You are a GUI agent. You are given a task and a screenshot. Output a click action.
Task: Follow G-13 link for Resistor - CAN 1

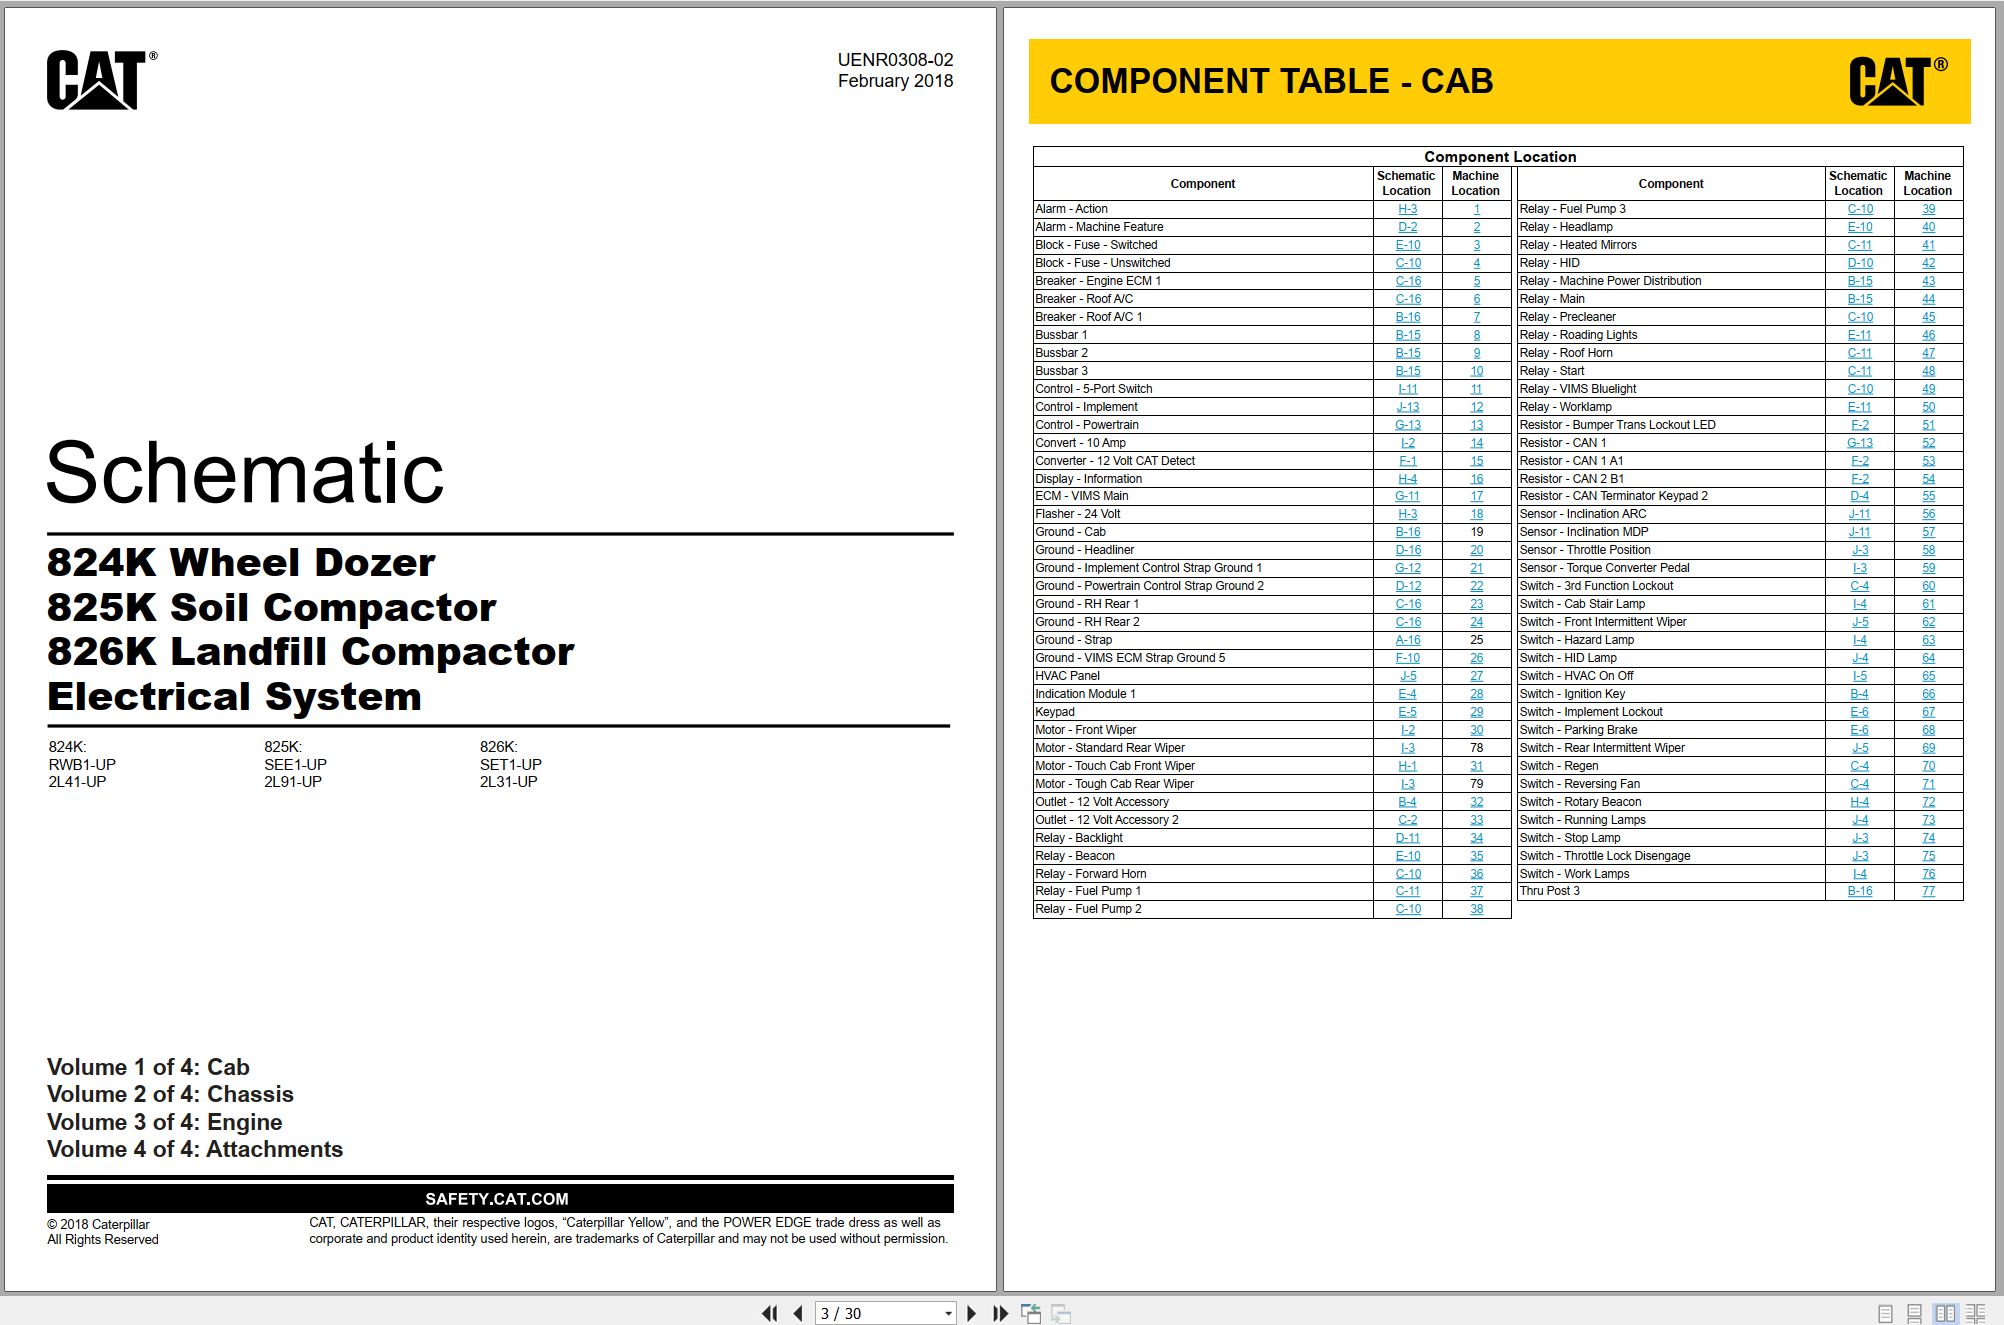coord(1860,443)
